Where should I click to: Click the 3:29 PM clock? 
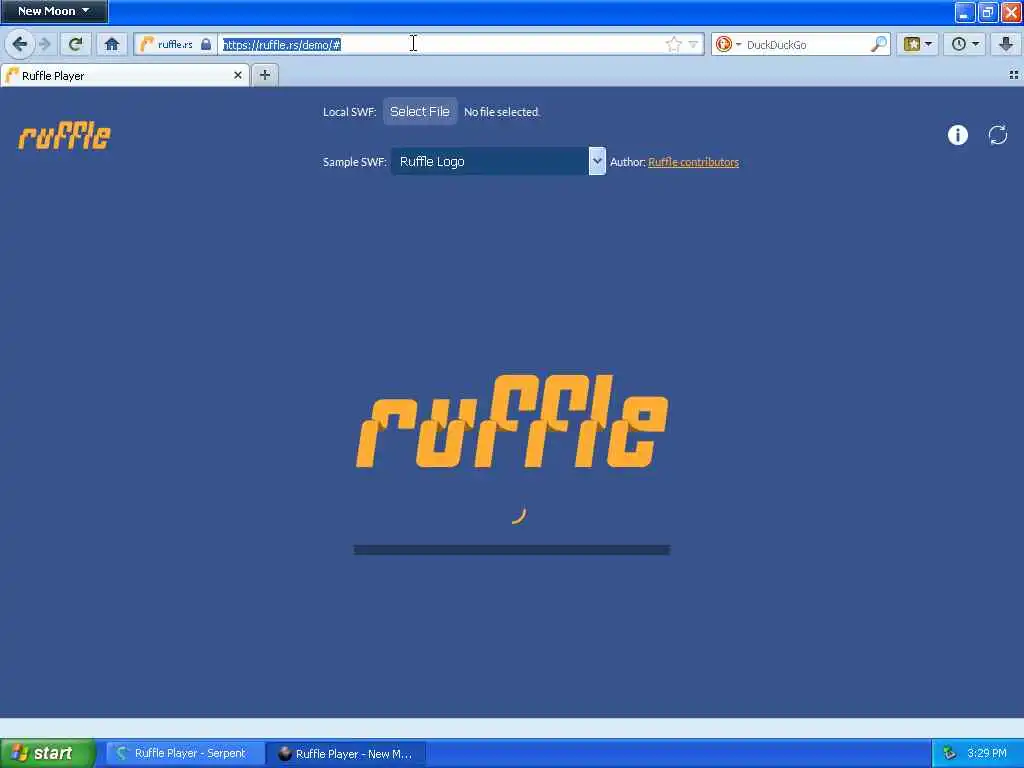[x=987, y=753]
